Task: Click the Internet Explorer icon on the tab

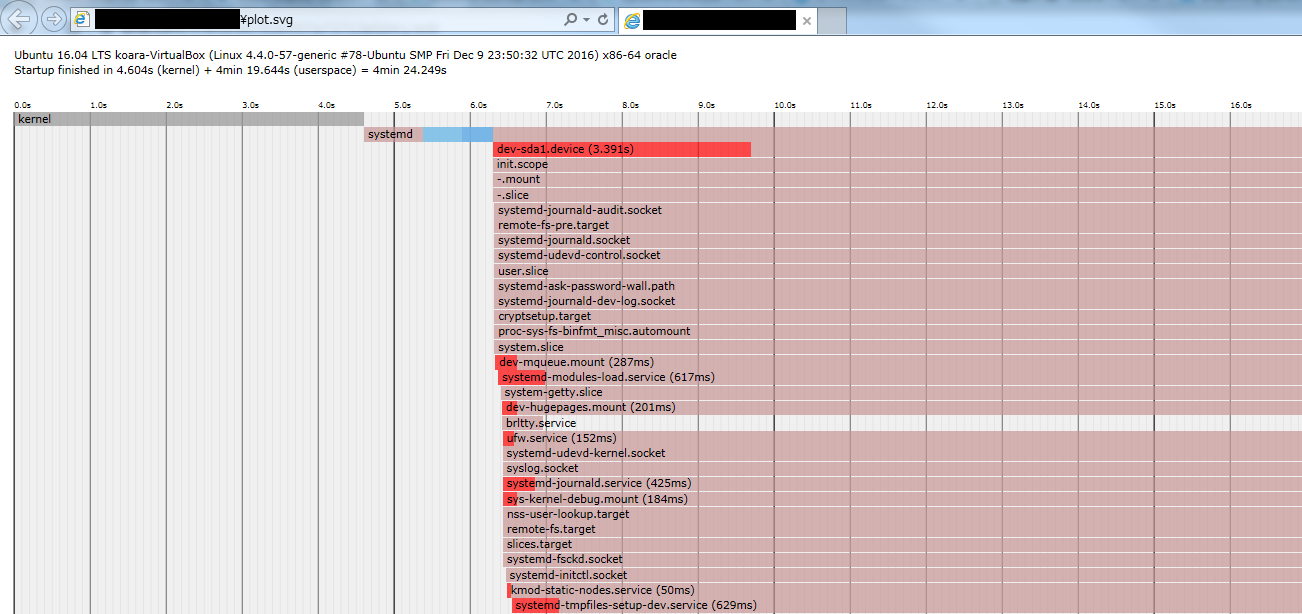Action: (x=630, y=19)
